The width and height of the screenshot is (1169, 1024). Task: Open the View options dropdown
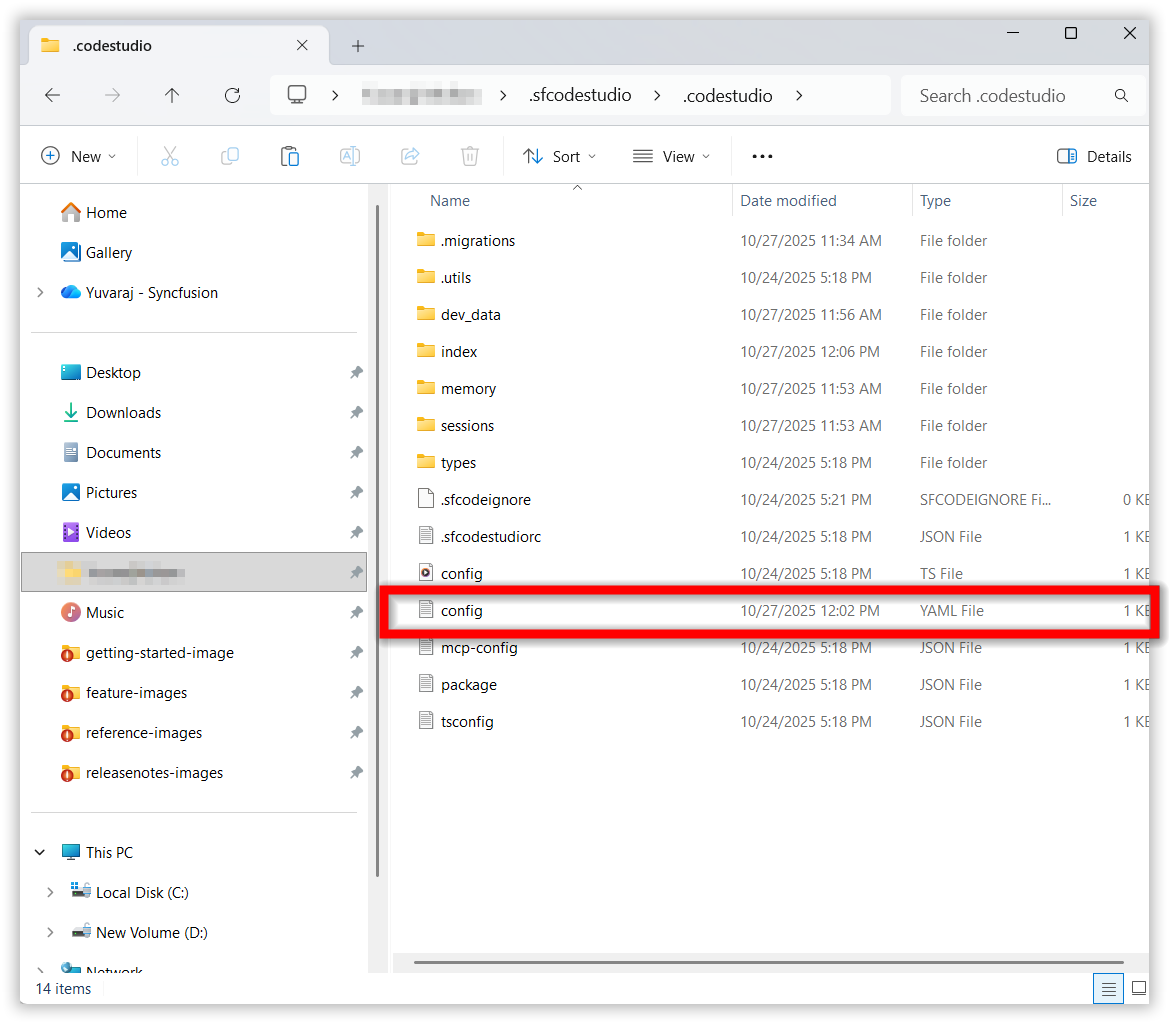[671, 156]
